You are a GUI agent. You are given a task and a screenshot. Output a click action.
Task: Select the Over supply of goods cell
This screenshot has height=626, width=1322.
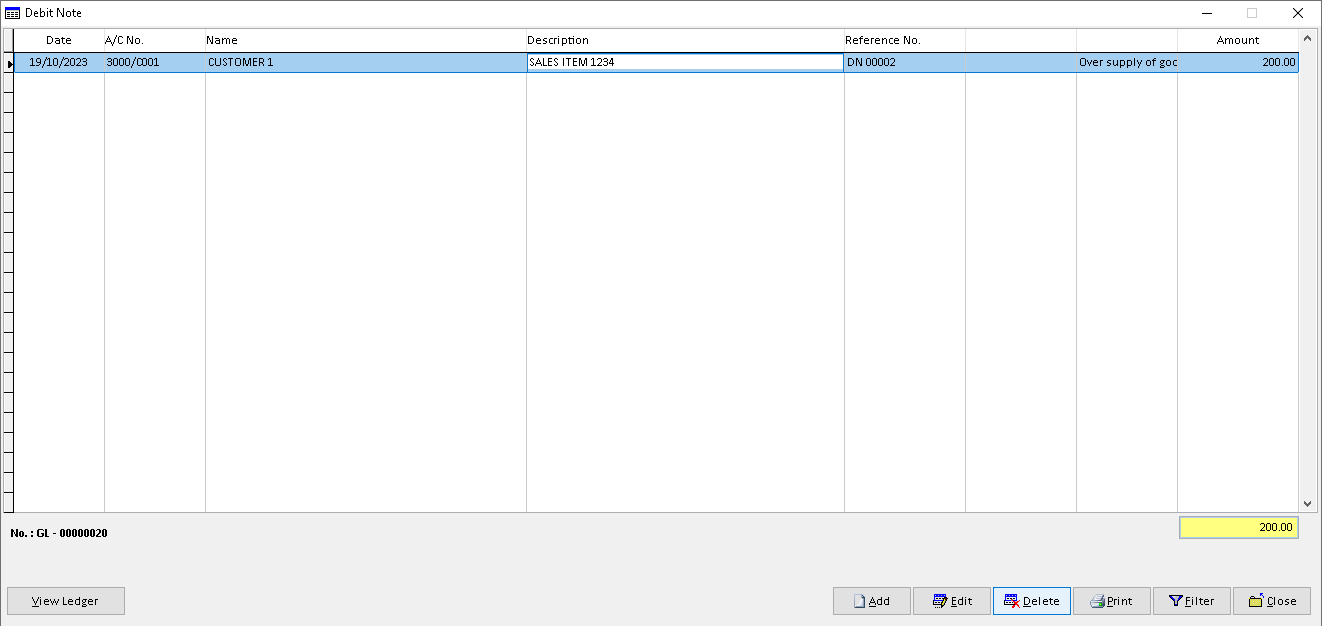[x=1127, y=62]
